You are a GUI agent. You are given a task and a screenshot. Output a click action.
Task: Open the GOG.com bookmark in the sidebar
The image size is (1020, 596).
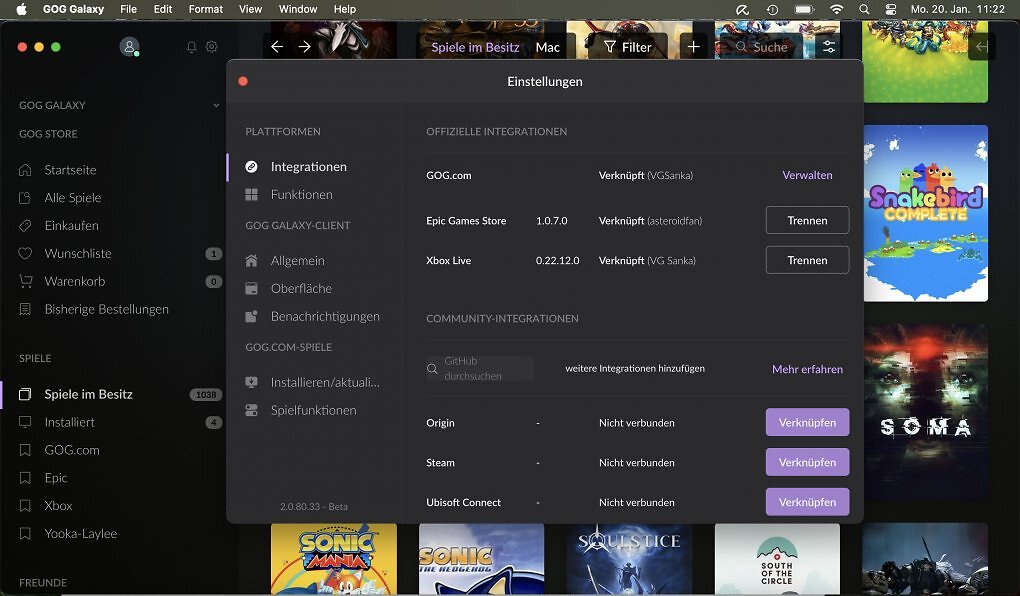click(x=72, y=450)
